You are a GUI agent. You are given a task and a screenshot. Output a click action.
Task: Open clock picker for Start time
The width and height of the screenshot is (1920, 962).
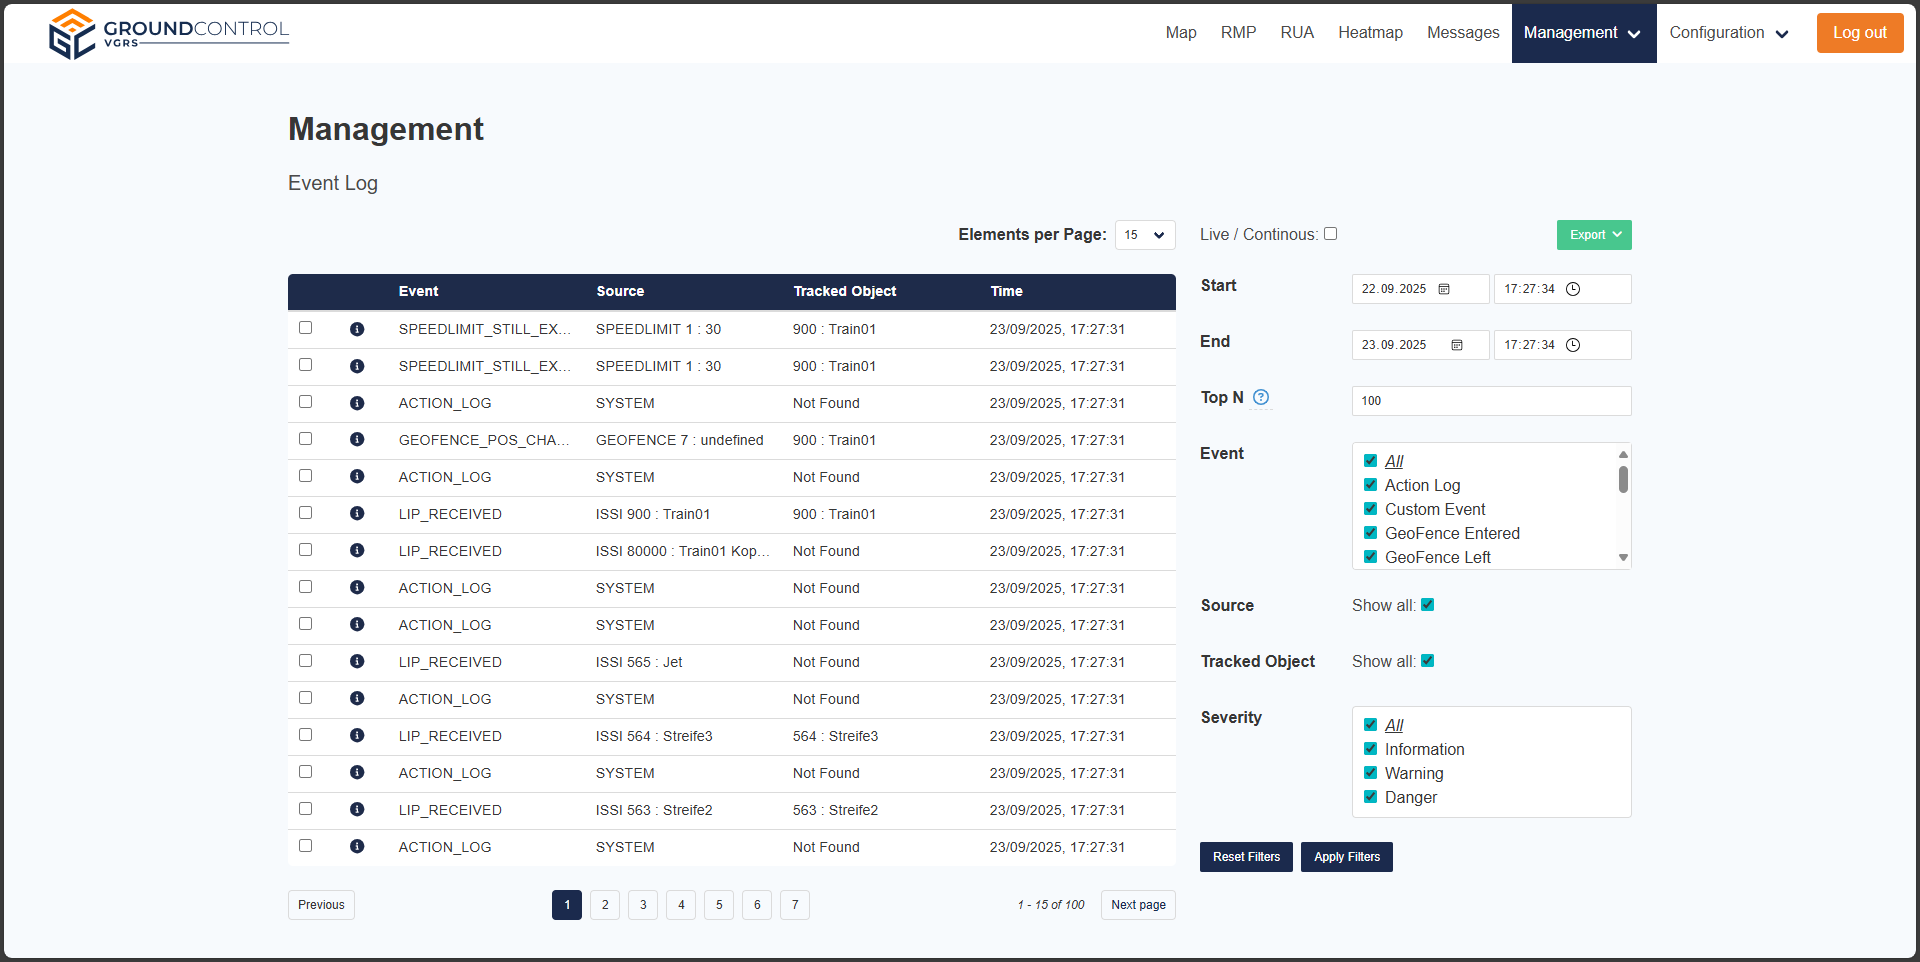click(x=1573, y=289)
